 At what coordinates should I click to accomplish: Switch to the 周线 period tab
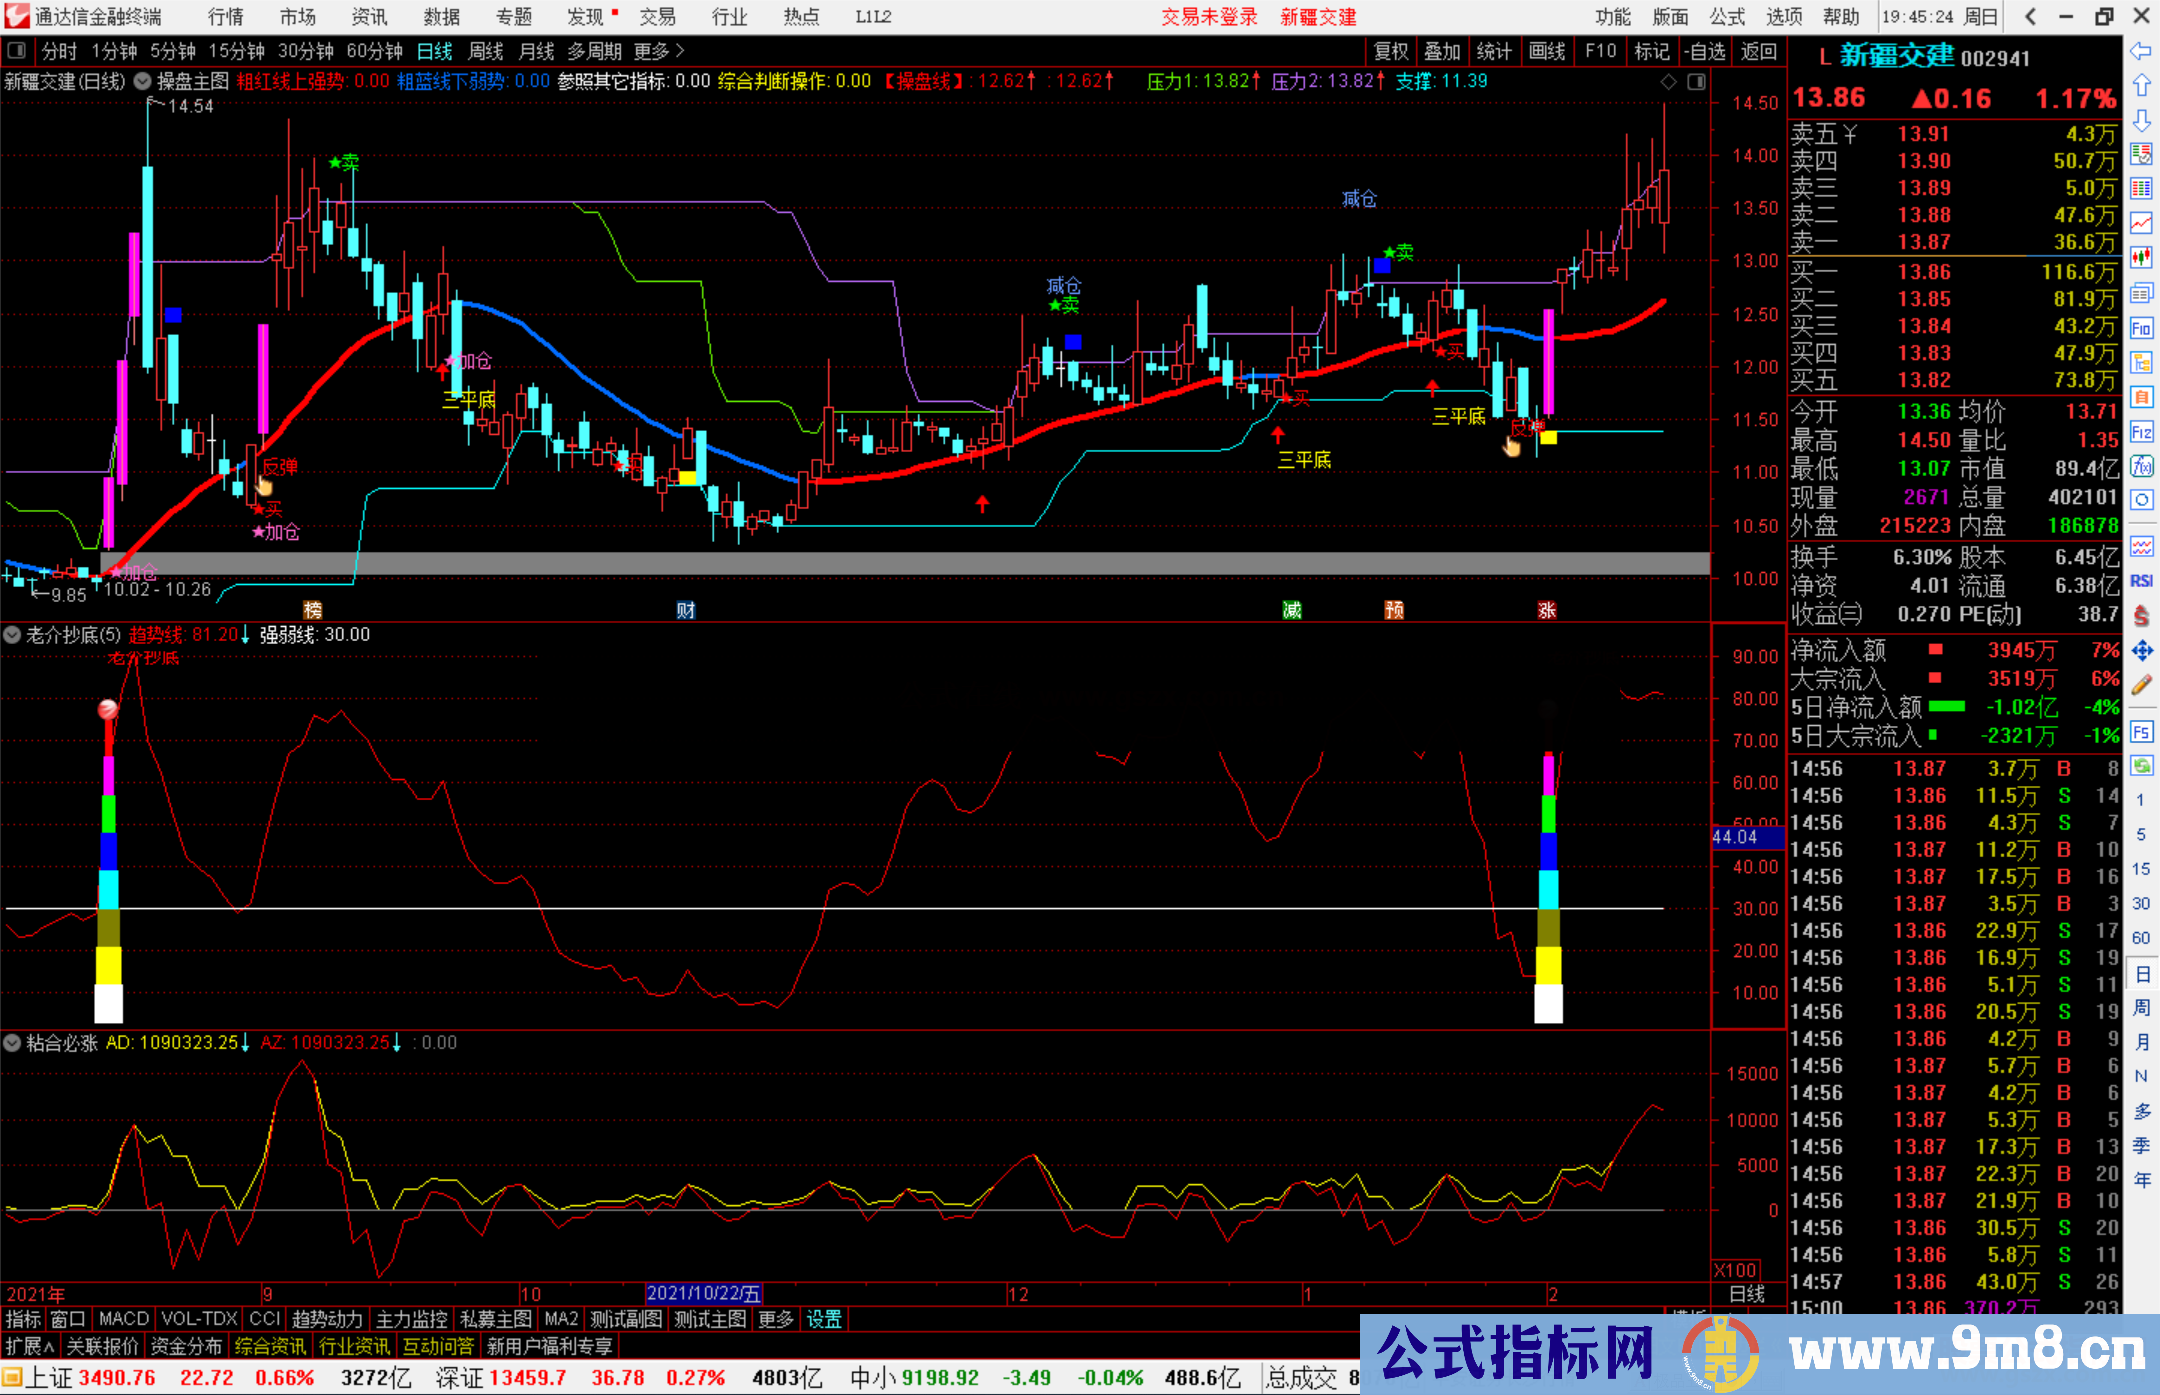point(485,51)
